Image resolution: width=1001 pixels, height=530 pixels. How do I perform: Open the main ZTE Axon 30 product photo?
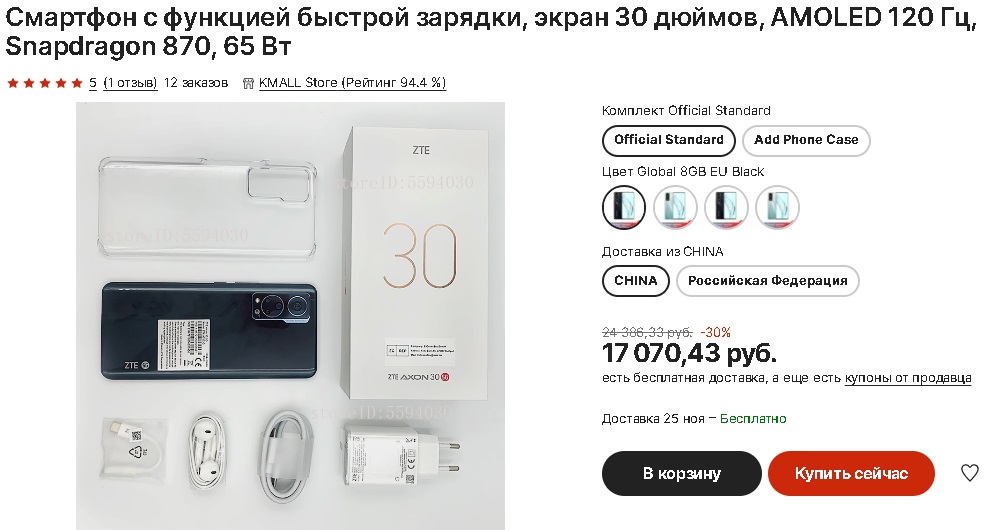(290, 315)
